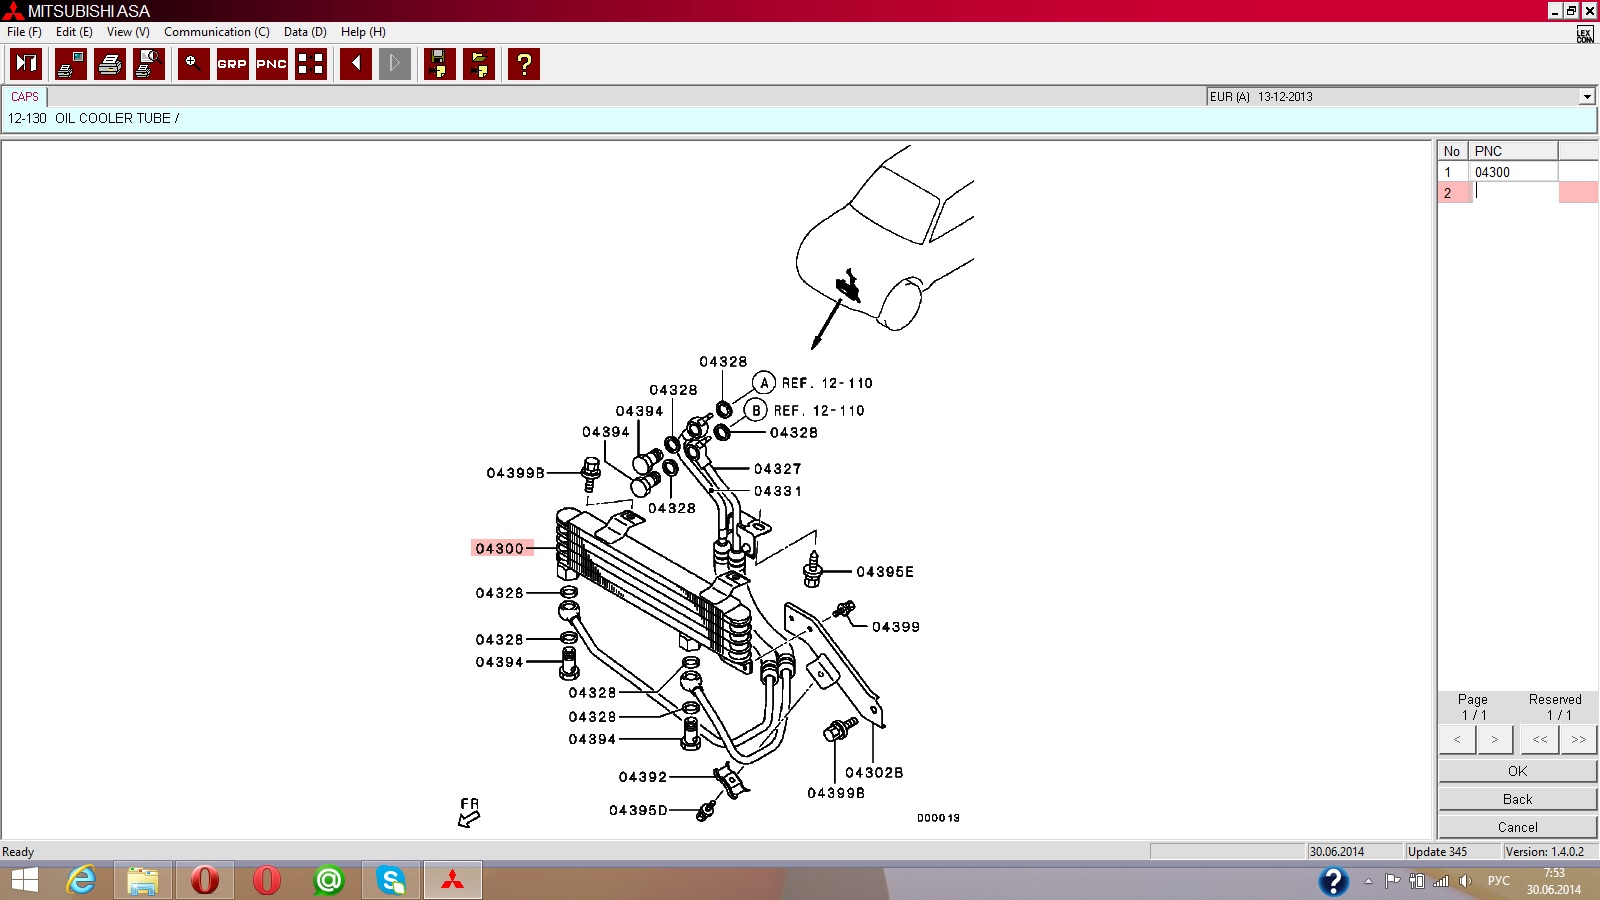Open print preview with magnifier icon
The width and height of the screenshot is (1600, 900).
(x=149, y=64)
